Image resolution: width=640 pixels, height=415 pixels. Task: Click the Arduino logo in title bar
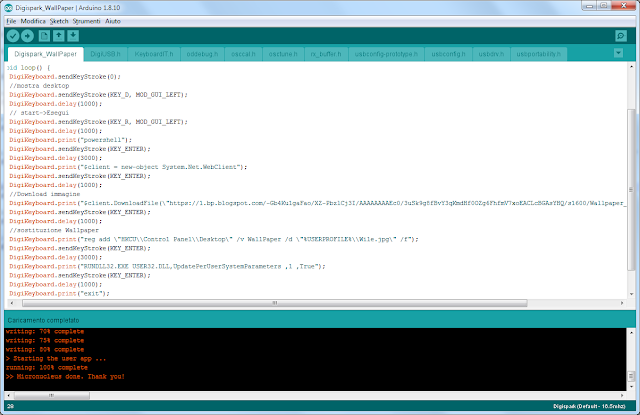pos(9,7)
